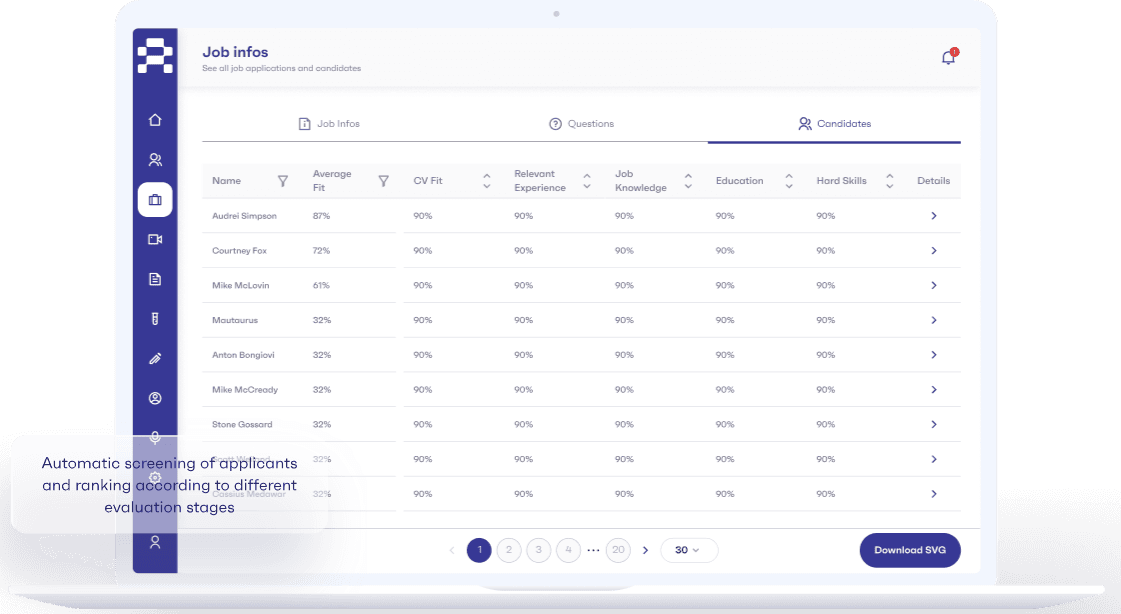Go to page 20 in pagination
The width and height of the screenshot is (1121, 614).
pos(618,550)
